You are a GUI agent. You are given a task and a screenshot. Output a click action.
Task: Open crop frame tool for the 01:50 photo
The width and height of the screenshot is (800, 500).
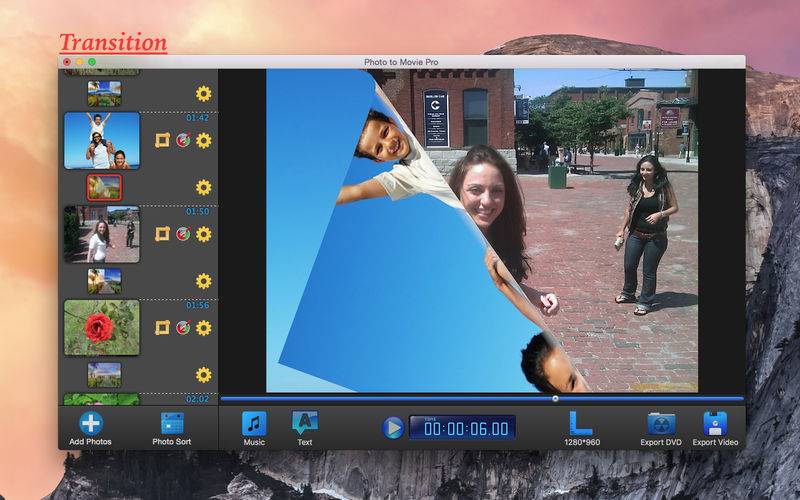click(x=162, y=234)
